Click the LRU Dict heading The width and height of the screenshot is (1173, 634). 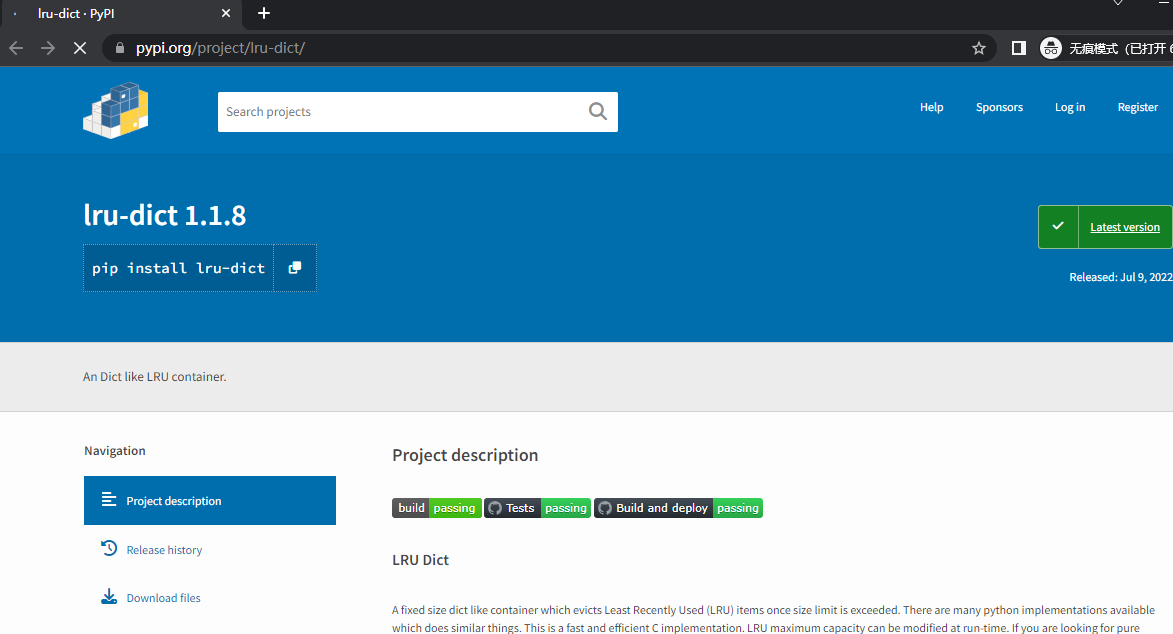pyautogui.click(x=420, y=560)
